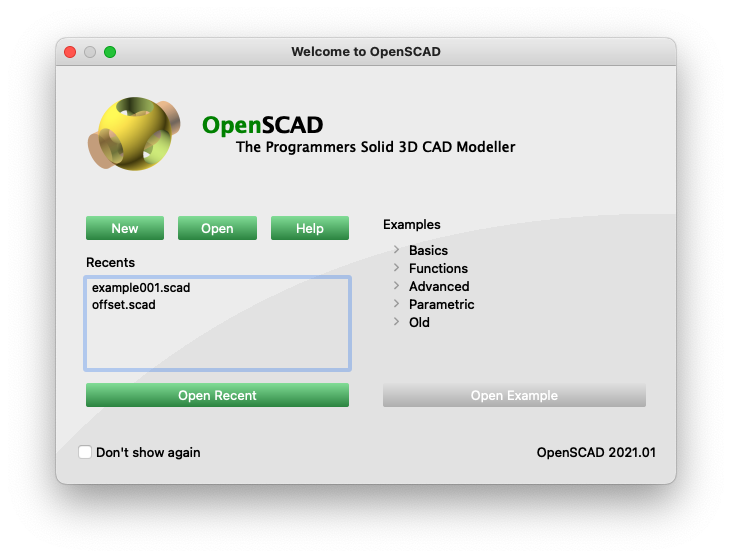Enable the Don't show again checkbox
732x558 pixels.
point(85,452)
